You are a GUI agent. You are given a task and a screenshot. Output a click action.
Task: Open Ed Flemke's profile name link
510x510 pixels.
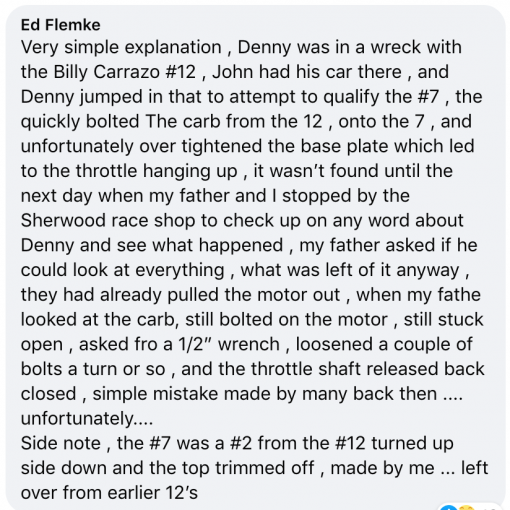coord(60,25)
